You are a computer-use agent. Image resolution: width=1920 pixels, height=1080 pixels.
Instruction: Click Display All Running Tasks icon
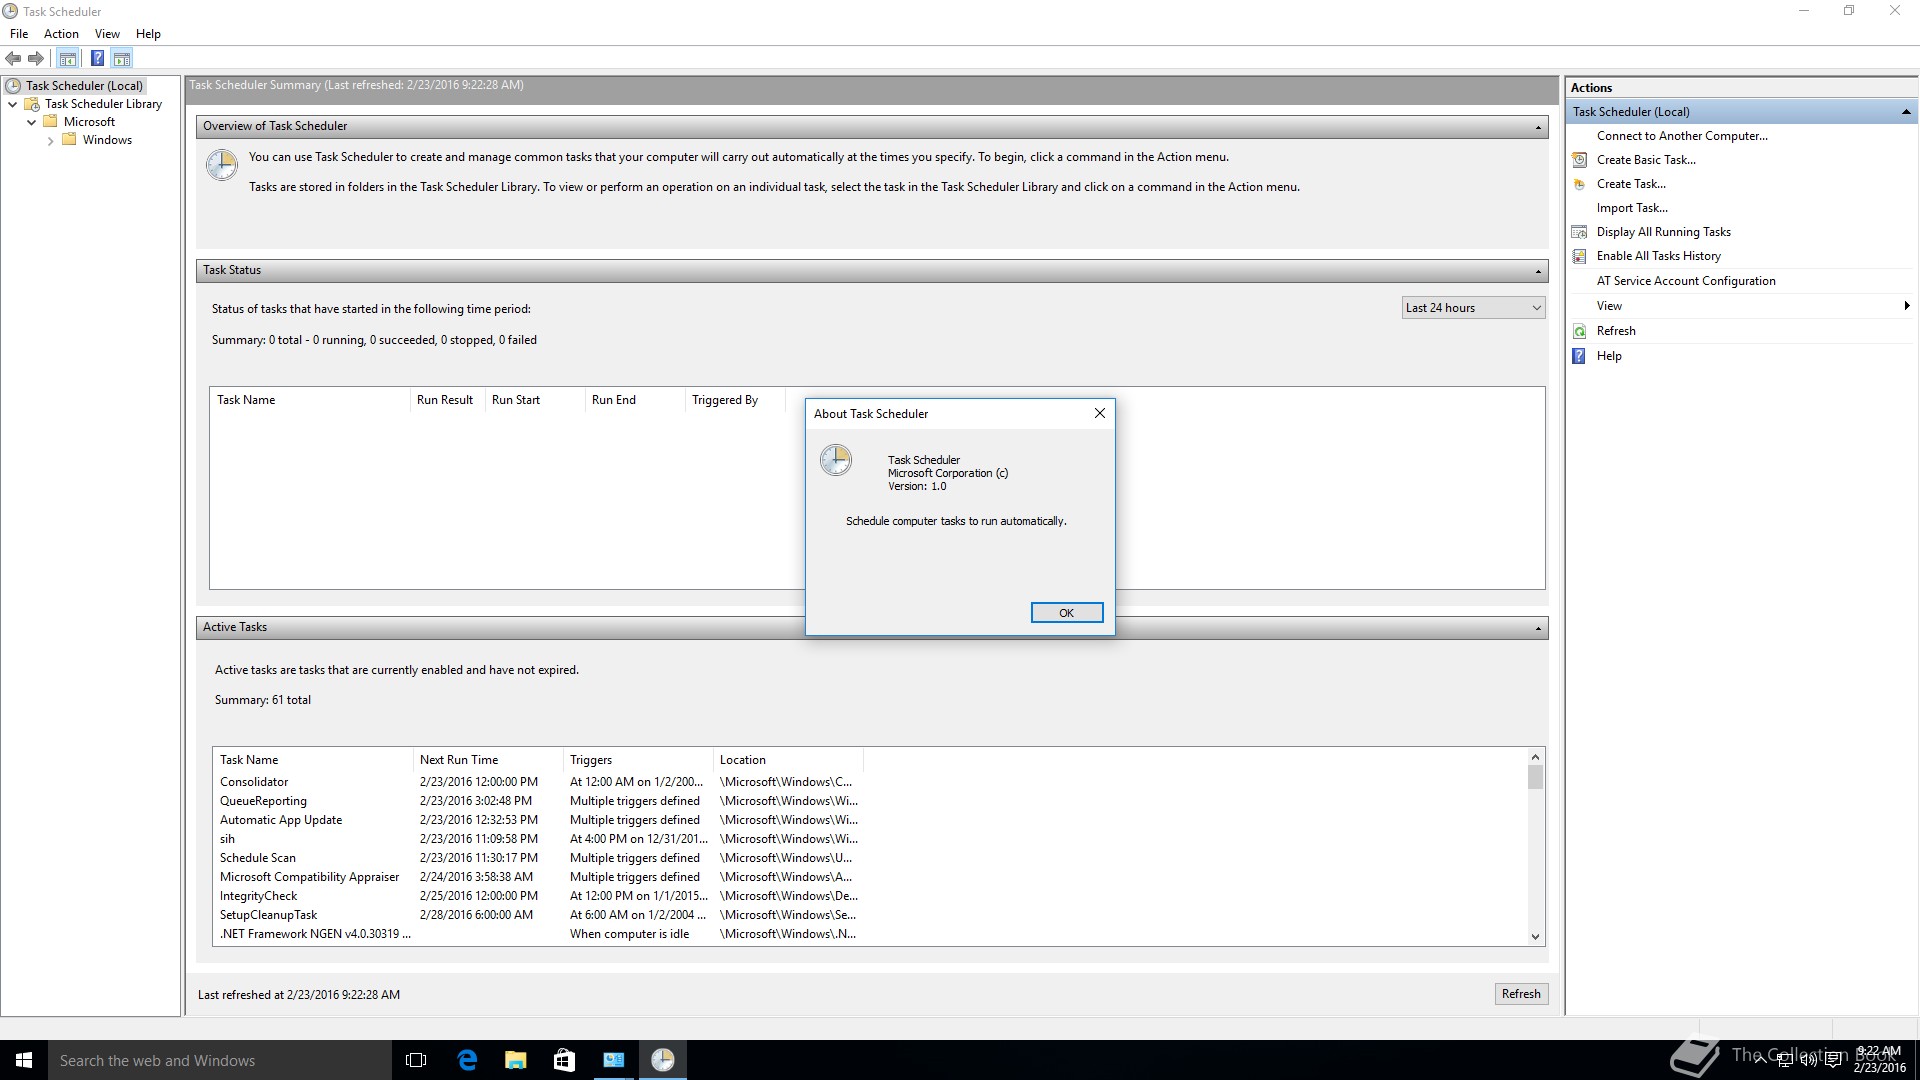(x=1580, y=232)
